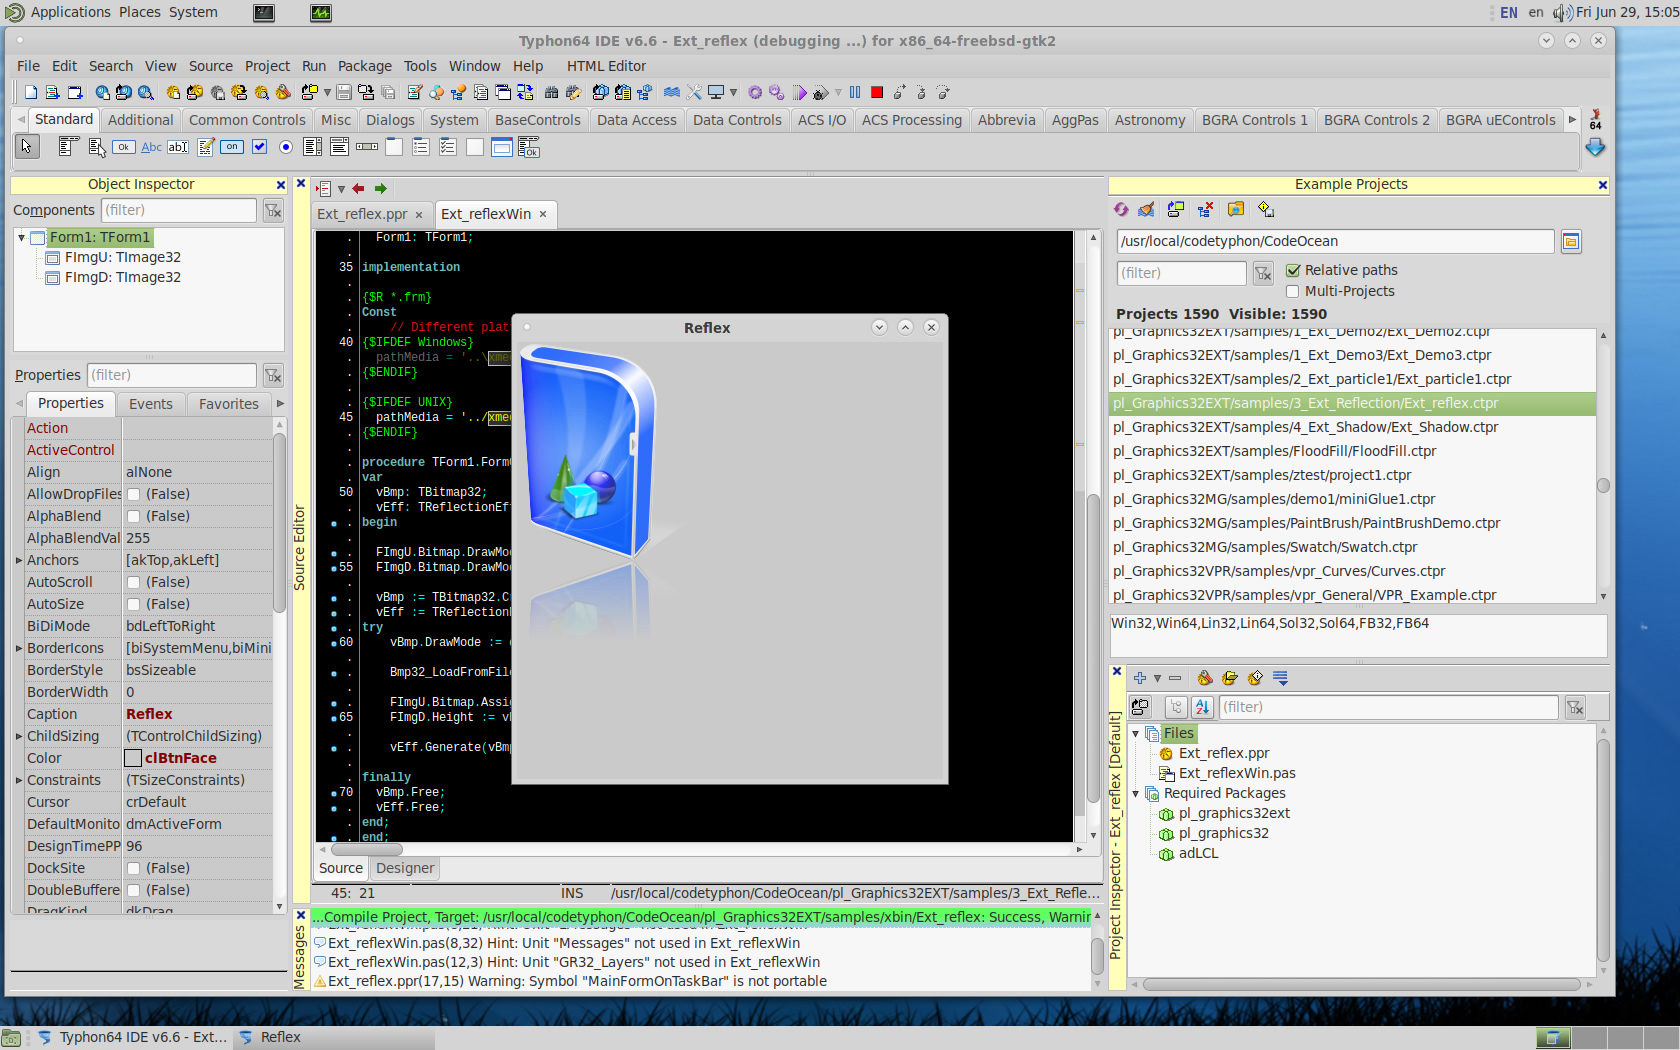Click the minus Remove icon in Project Inspector

click(x=1175, y=678)
